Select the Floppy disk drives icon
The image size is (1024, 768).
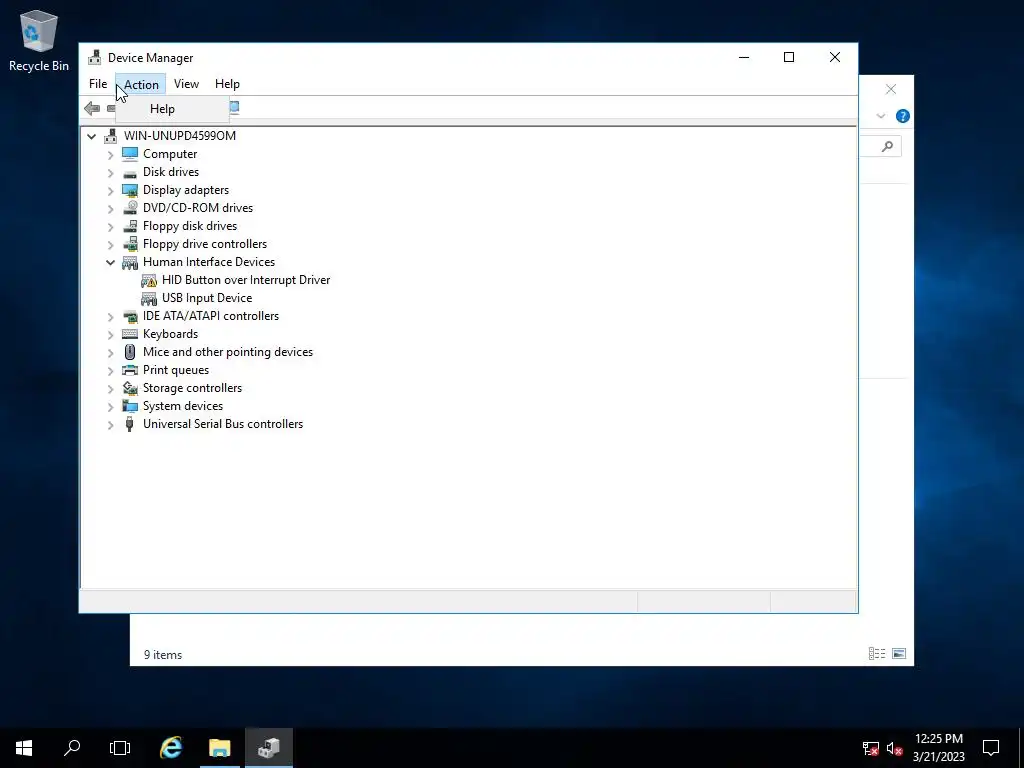point(130,226)
